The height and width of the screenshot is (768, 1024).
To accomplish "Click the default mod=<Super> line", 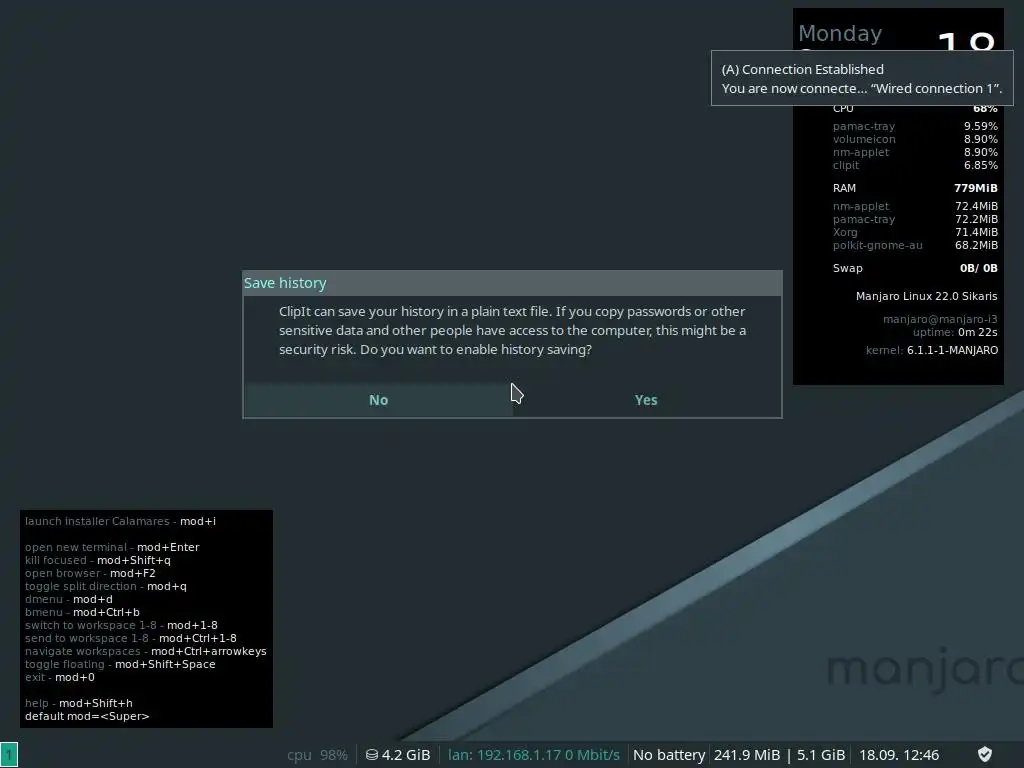I will (87, 717).
